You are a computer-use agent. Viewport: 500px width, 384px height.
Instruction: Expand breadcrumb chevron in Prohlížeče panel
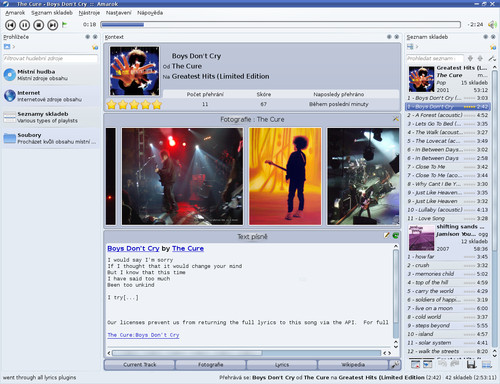14,47
